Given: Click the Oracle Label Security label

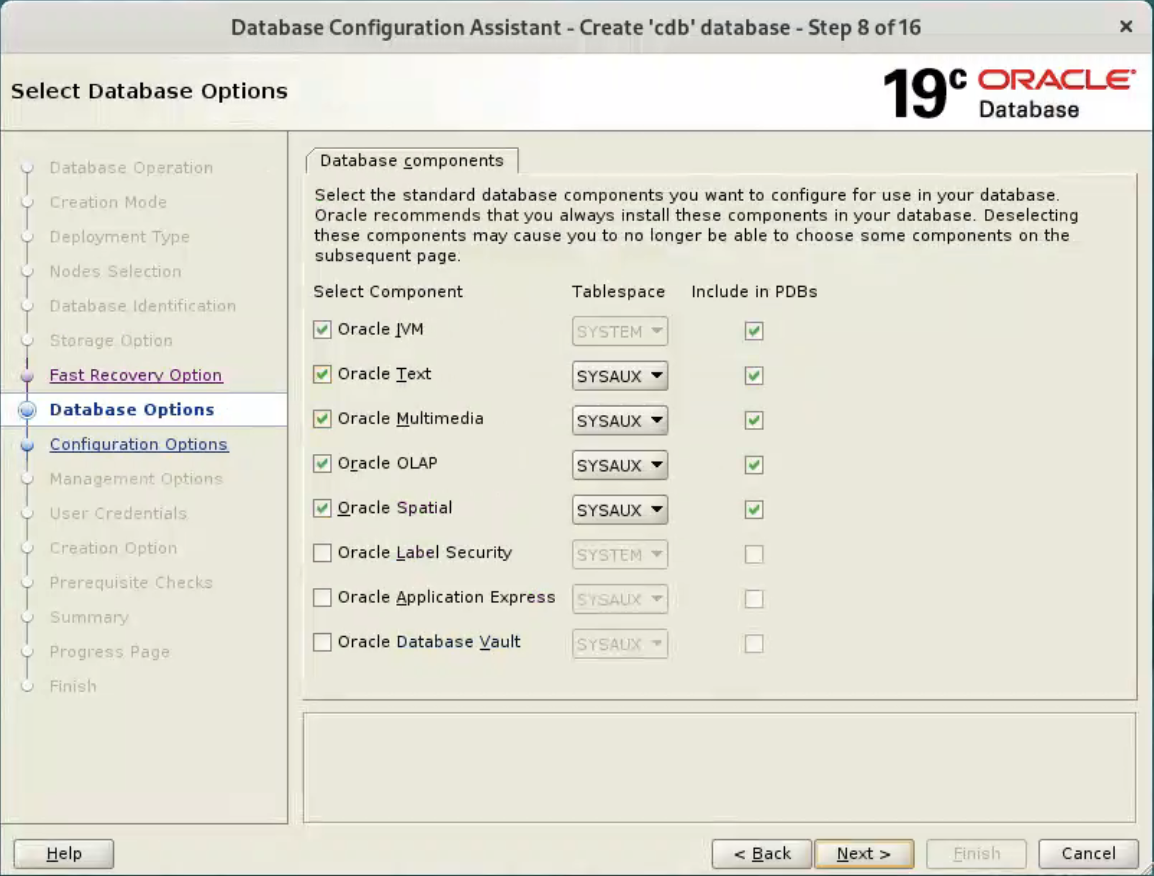Looking at the screenshot, I should click(425, 553).
